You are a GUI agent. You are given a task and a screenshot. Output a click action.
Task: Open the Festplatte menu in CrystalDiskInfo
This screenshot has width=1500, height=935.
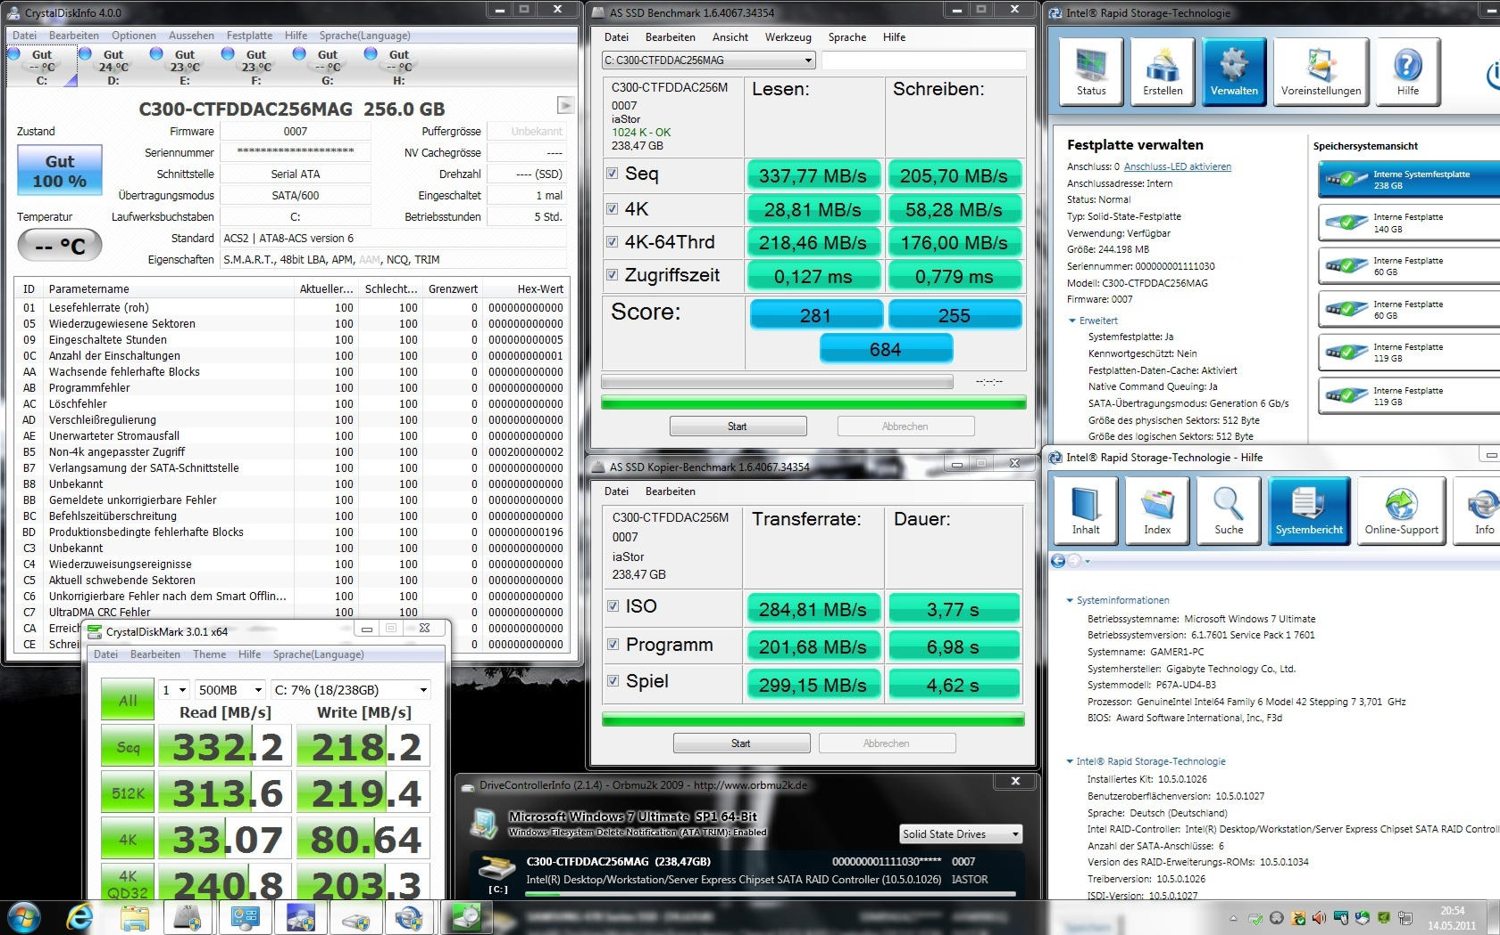250,35
